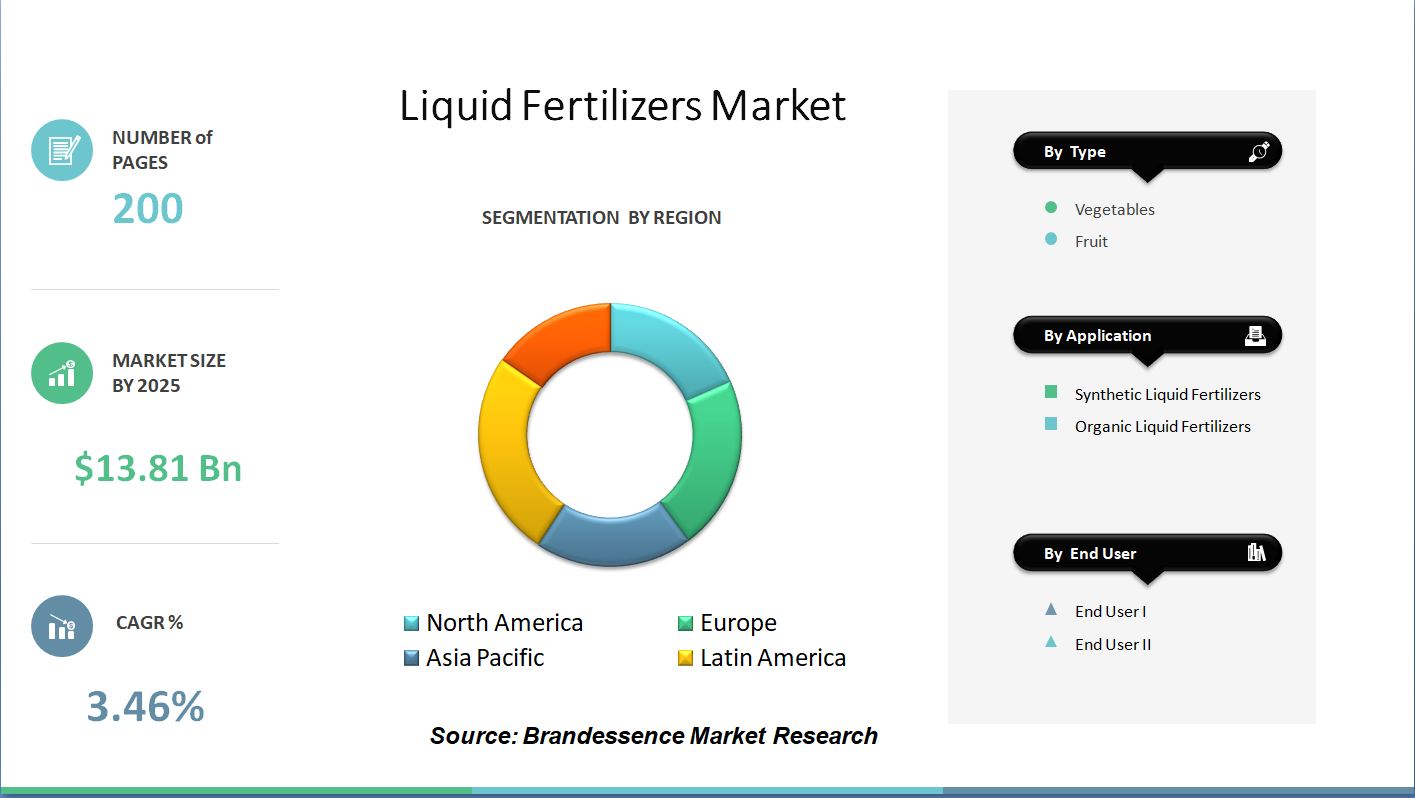Click the North America legend label
The width and height of the screenshot is (1415, 798).
tap(505, 623)
